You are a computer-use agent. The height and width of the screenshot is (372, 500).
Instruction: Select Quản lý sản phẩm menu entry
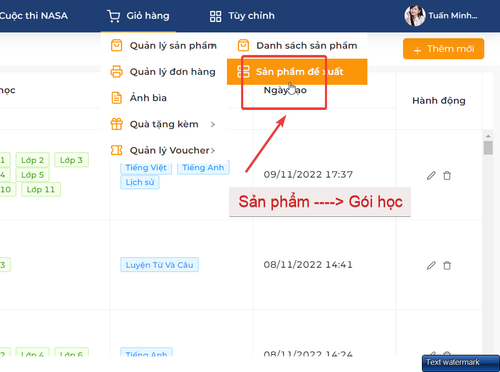click(164, 45)
